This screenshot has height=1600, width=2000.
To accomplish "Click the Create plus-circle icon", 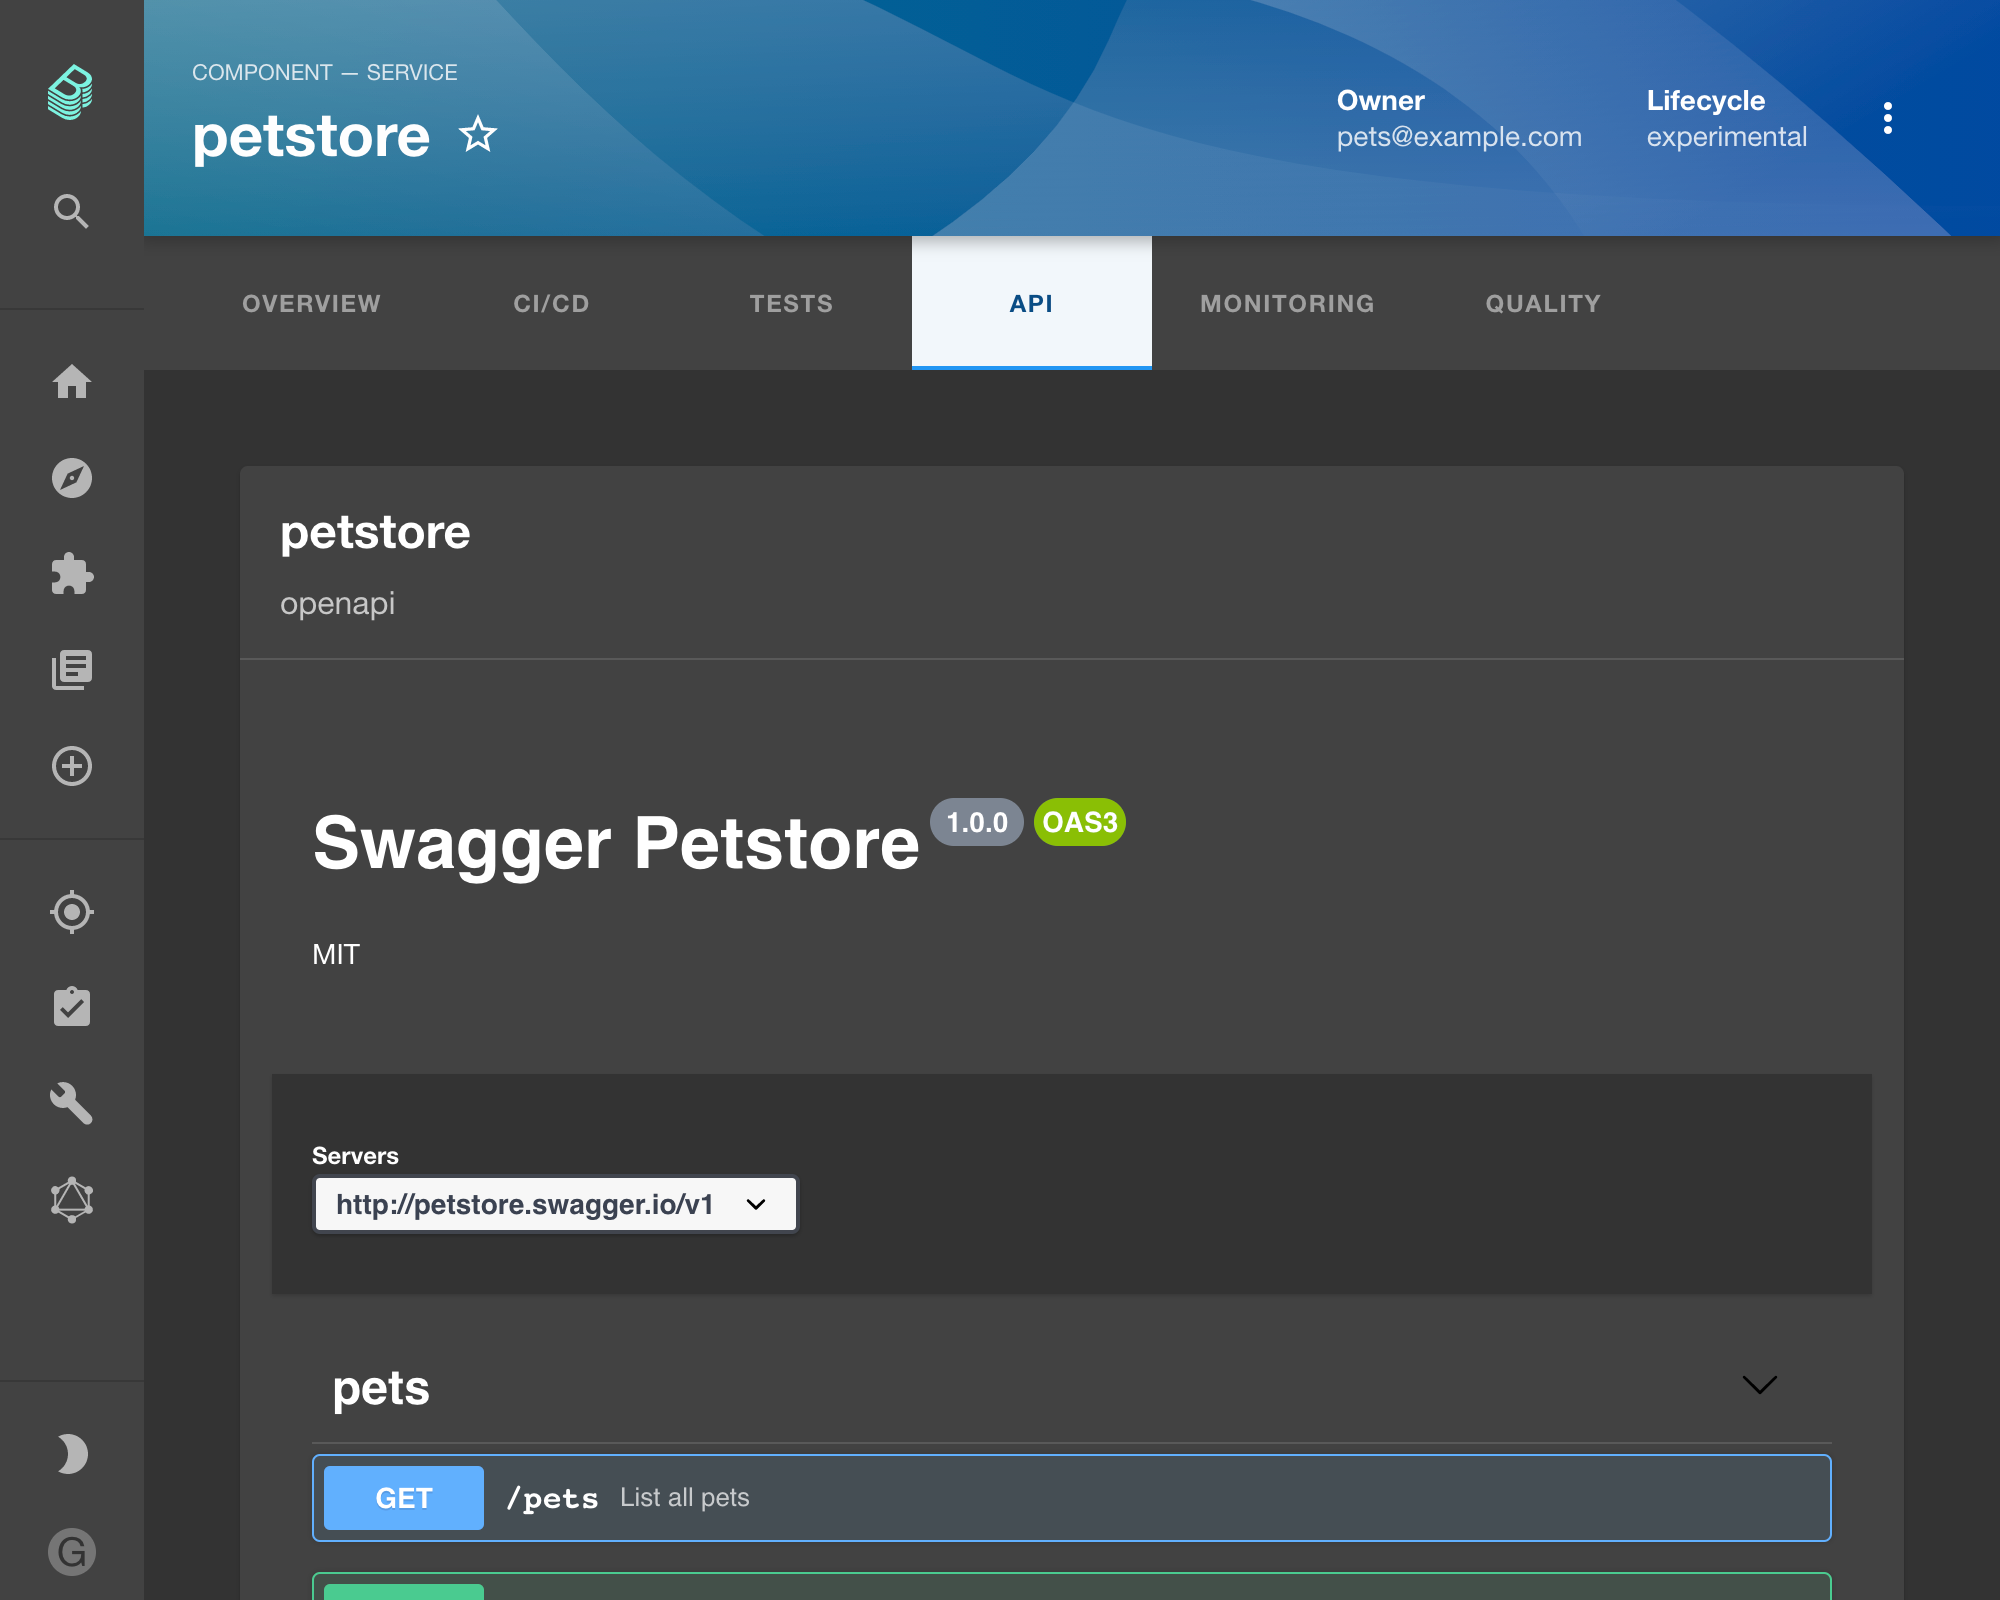I will pos(72,766).
